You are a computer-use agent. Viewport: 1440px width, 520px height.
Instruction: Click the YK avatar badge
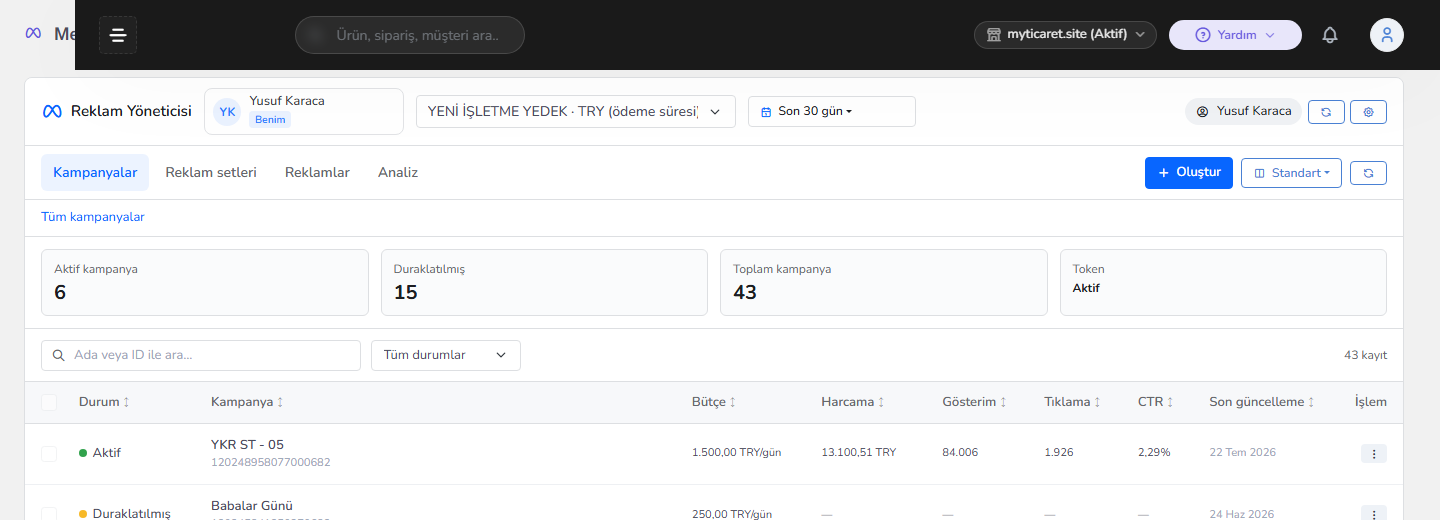coord(228,112)
